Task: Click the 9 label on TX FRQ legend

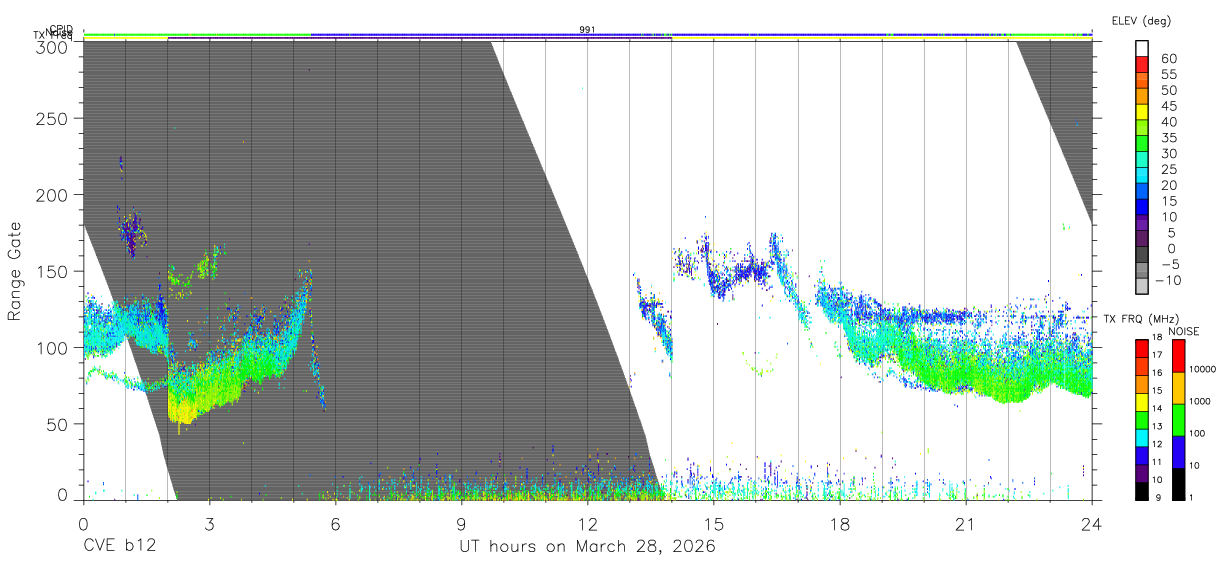Action: 1160,497
